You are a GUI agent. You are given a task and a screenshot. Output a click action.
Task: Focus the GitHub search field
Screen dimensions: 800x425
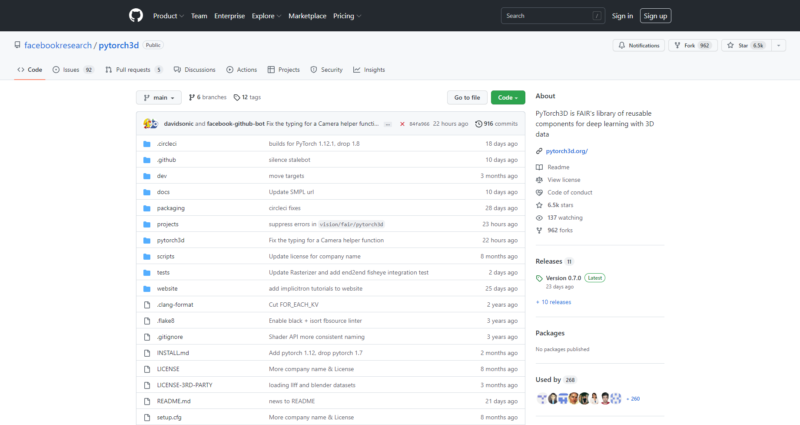click(x=552, y=16)
